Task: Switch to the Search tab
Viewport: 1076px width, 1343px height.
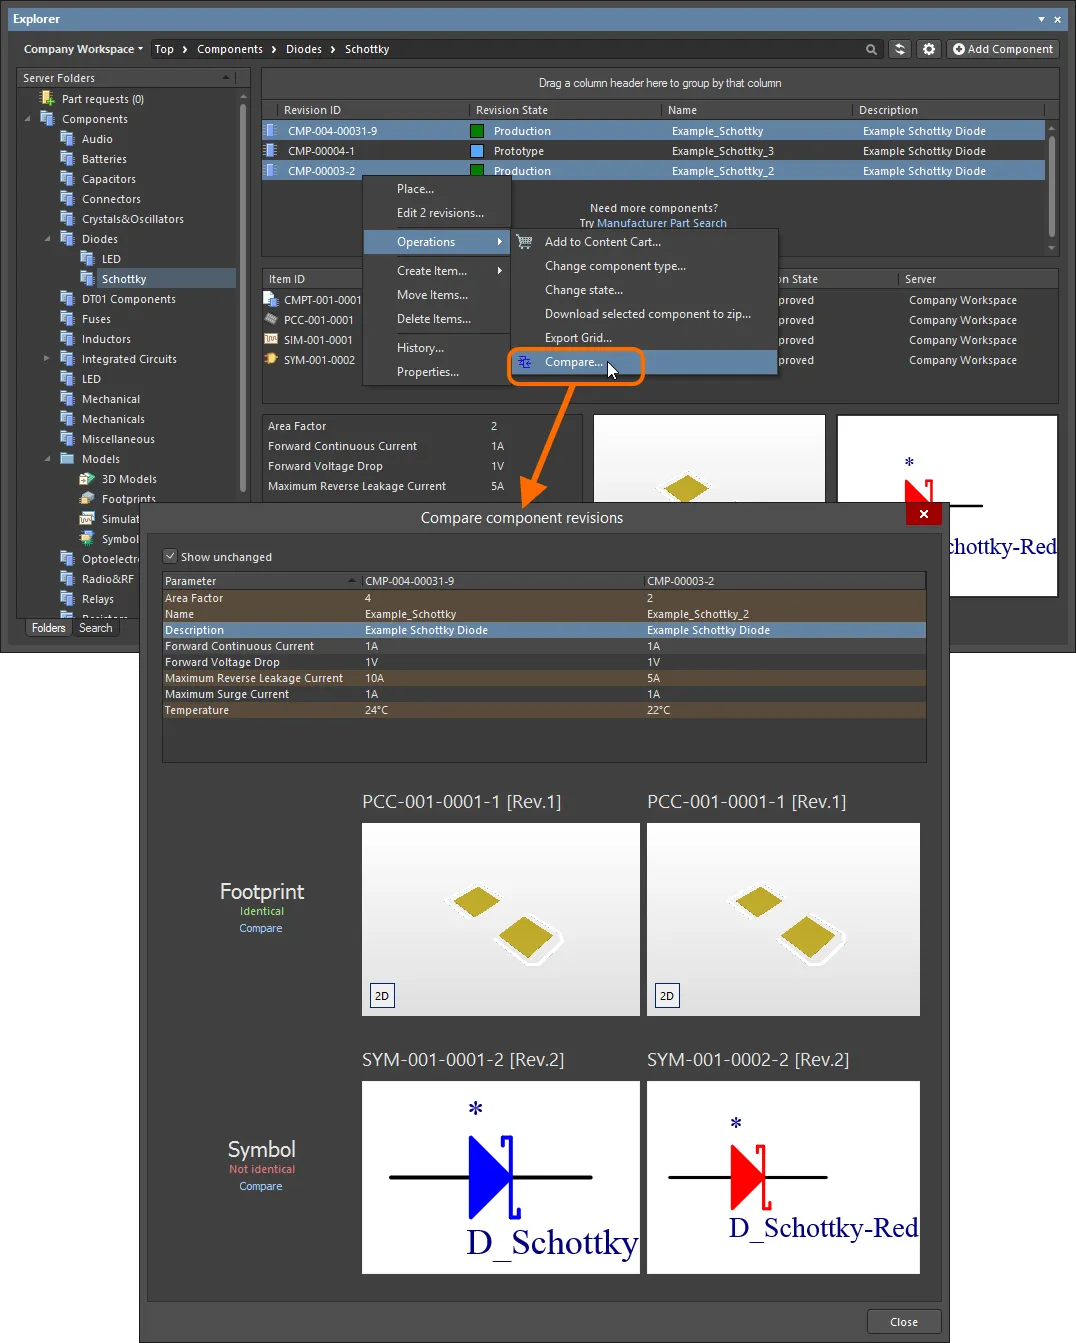Action: pos(96,628)
